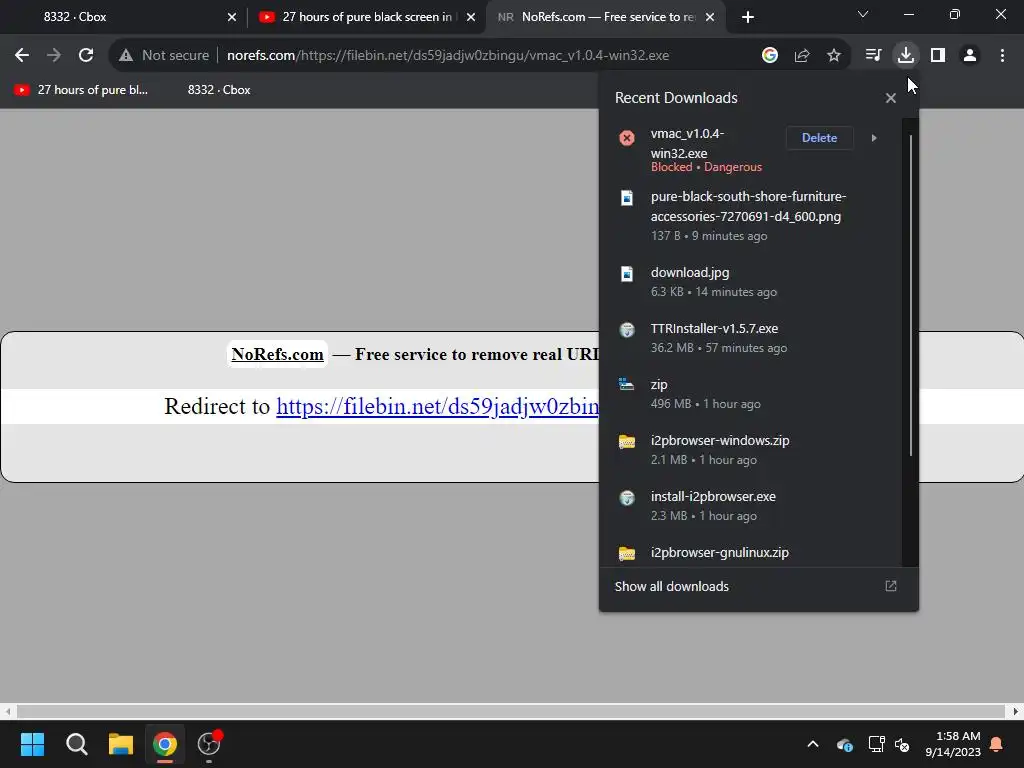Screen dimensions: 1024x768
Task: Follow the filebin.net redirect link
Action: click(x=438, y=406)
